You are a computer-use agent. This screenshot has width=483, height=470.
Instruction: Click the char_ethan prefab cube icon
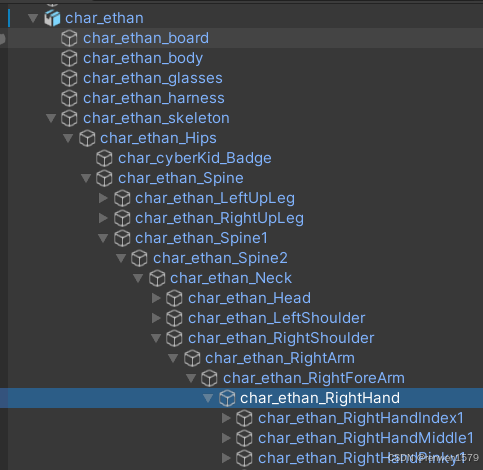[52, 18]
